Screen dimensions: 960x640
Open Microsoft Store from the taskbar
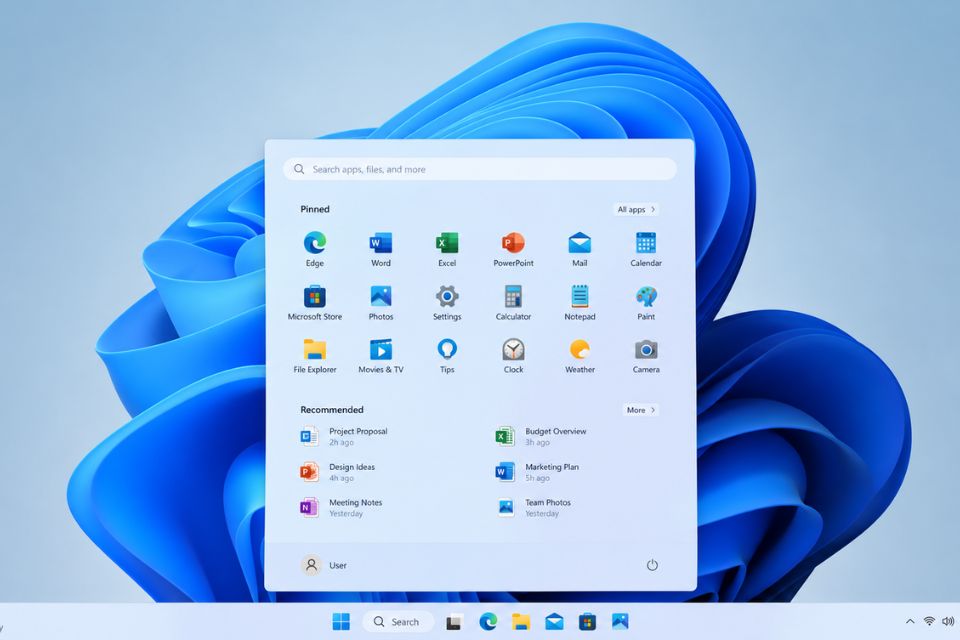(587, 622)
